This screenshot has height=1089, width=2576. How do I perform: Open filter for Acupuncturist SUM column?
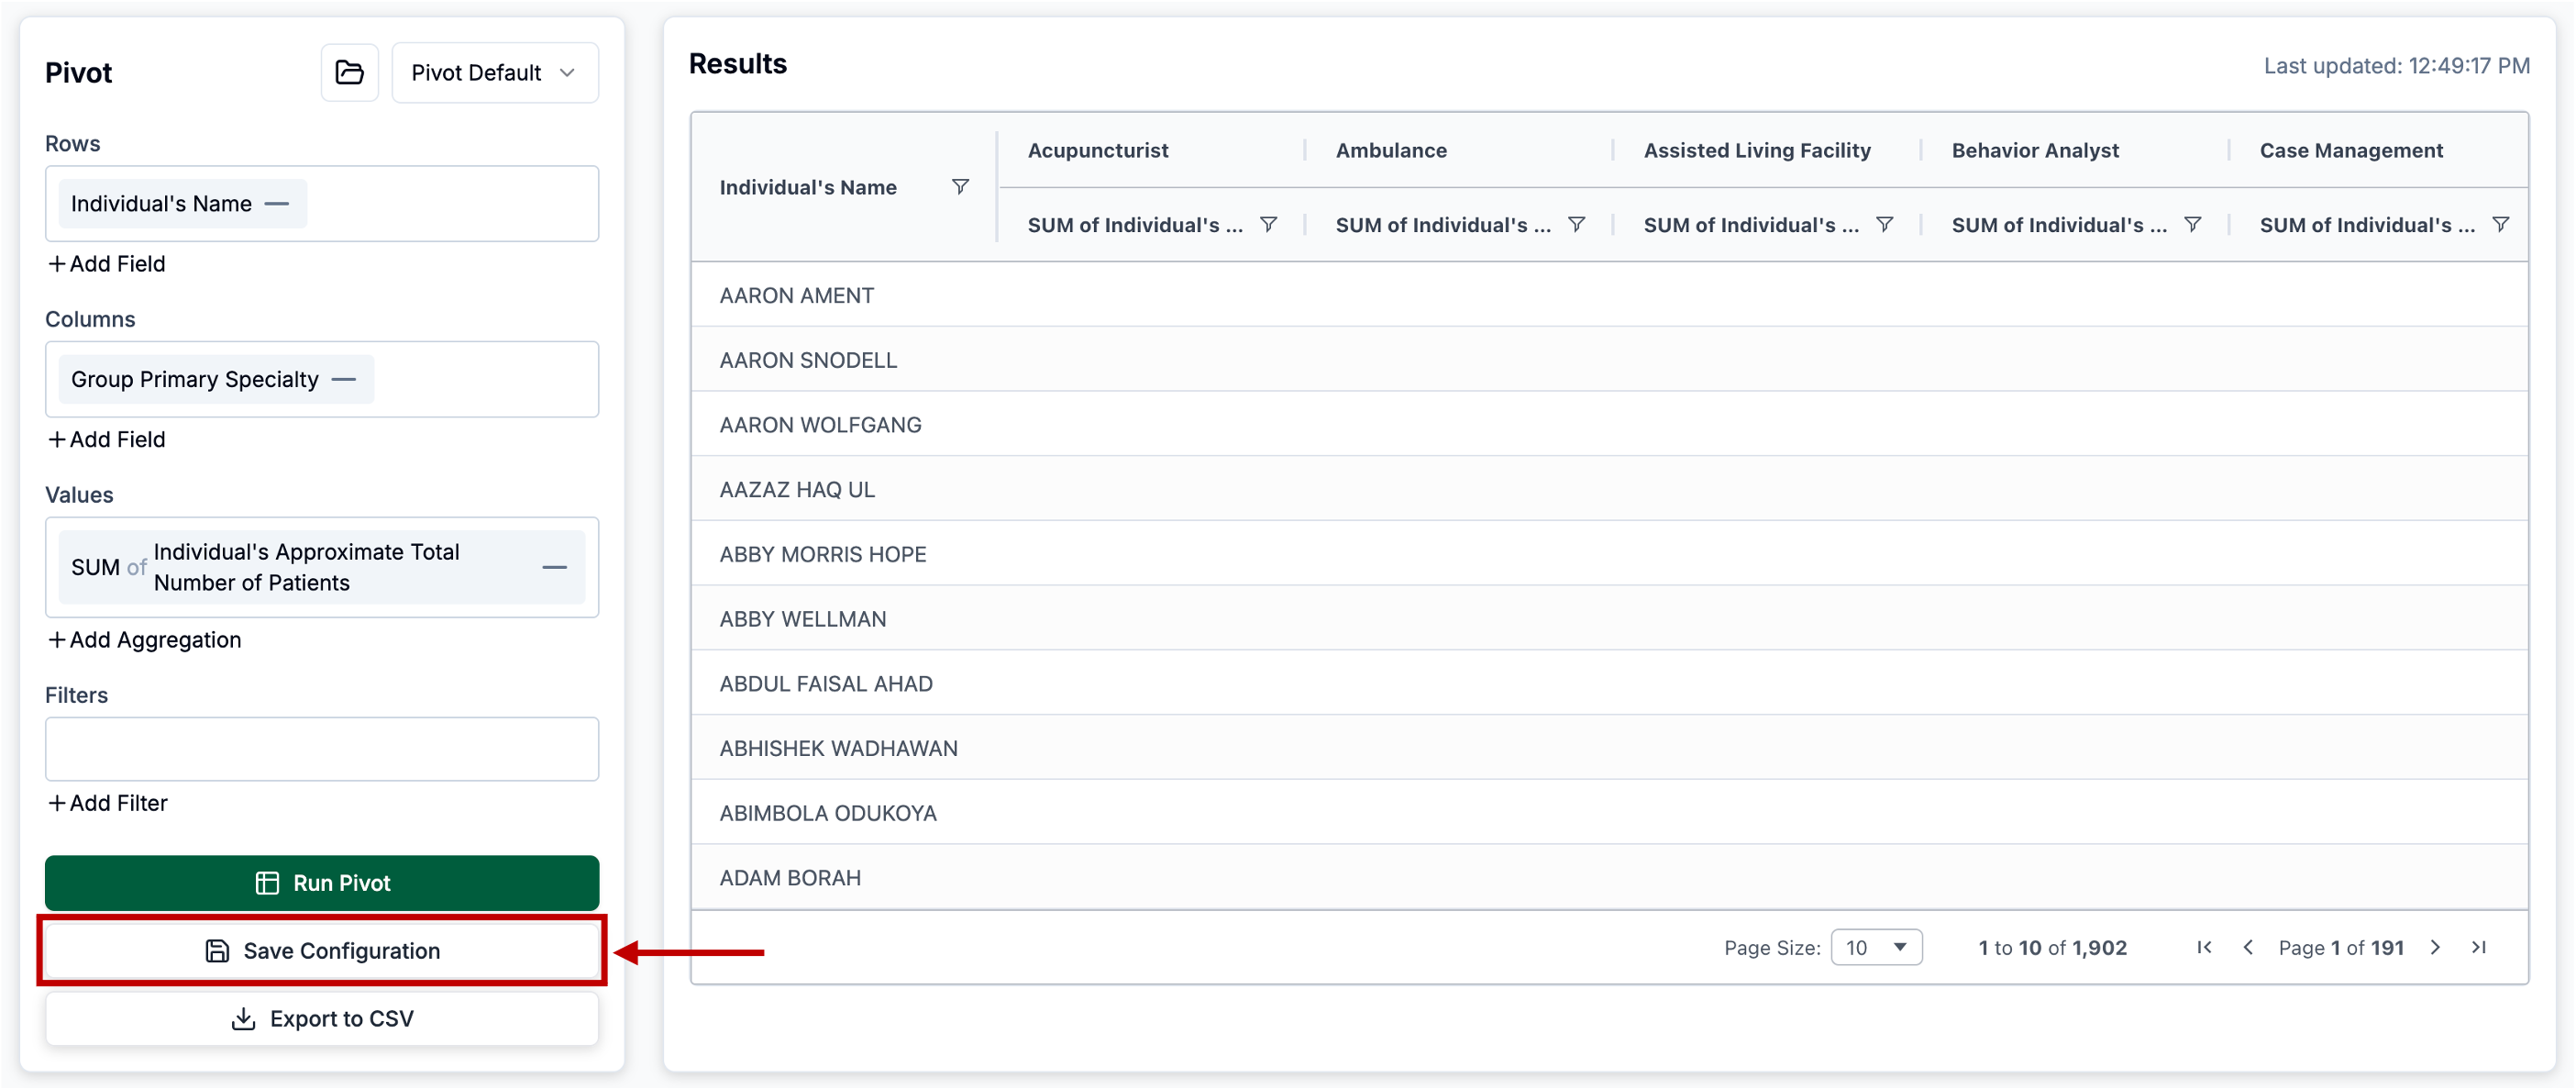[1268, 225]
